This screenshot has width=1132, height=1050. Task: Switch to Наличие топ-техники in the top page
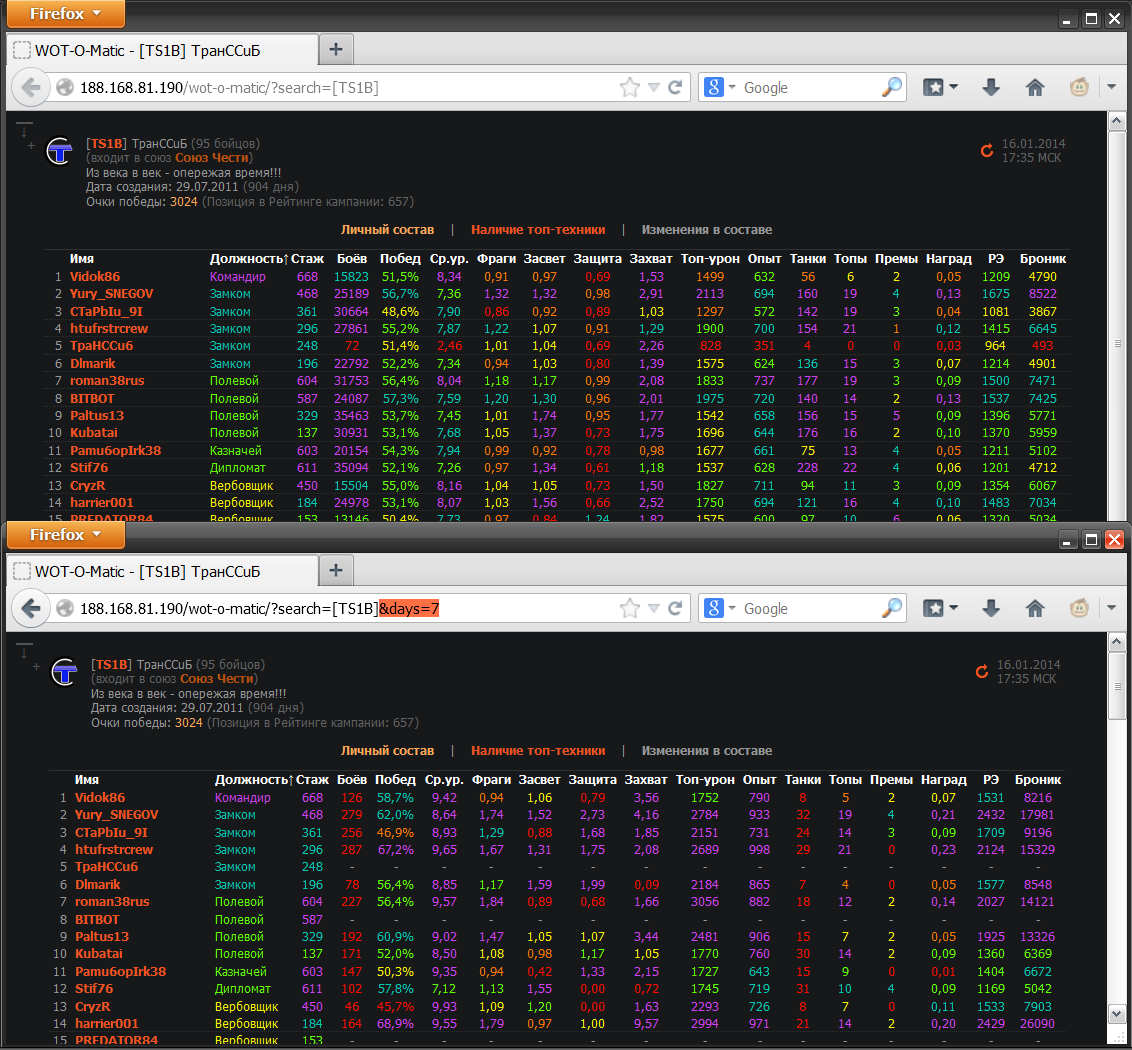click(x=538, y=229)
